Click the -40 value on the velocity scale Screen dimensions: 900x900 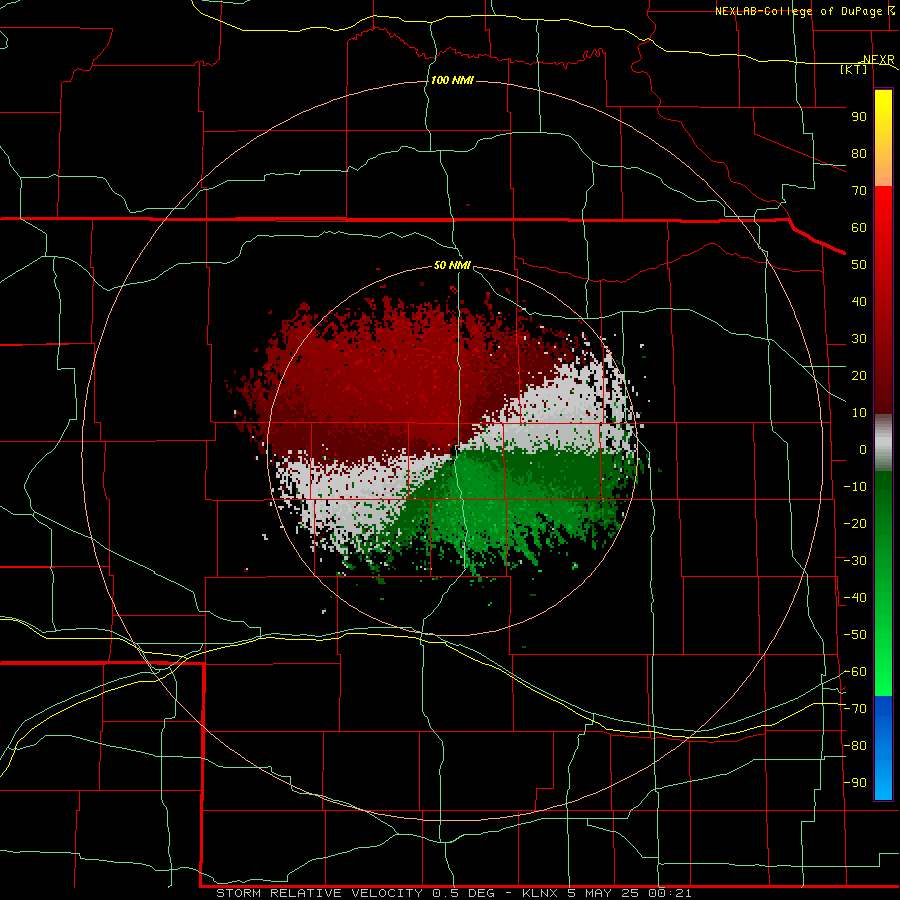click(855, 598)
